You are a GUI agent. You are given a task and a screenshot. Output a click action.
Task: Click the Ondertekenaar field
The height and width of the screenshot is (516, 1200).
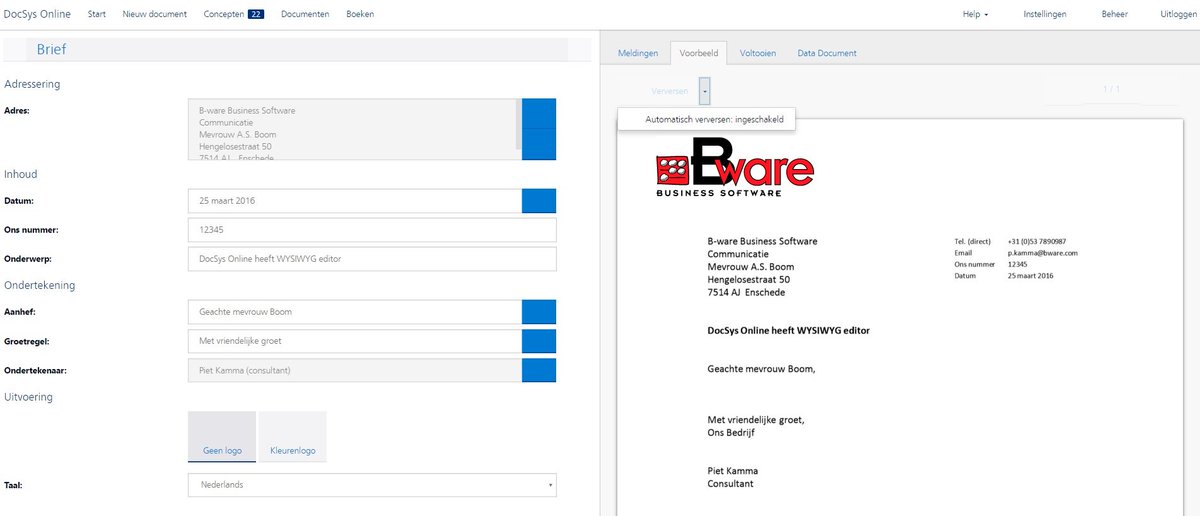coord(354,370)
